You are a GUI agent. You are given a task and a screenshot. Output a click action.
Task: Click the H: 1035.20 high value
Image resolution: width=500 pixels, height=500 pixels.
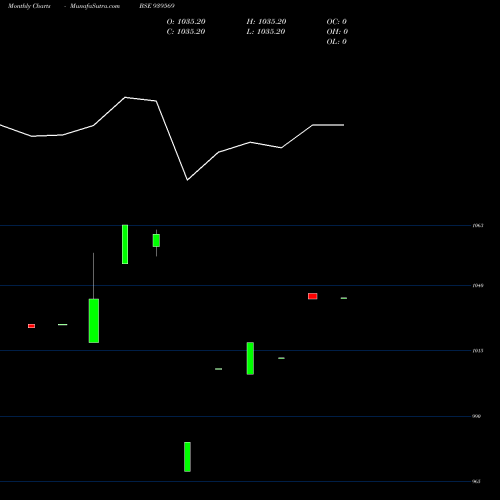(x=266, y=21)
